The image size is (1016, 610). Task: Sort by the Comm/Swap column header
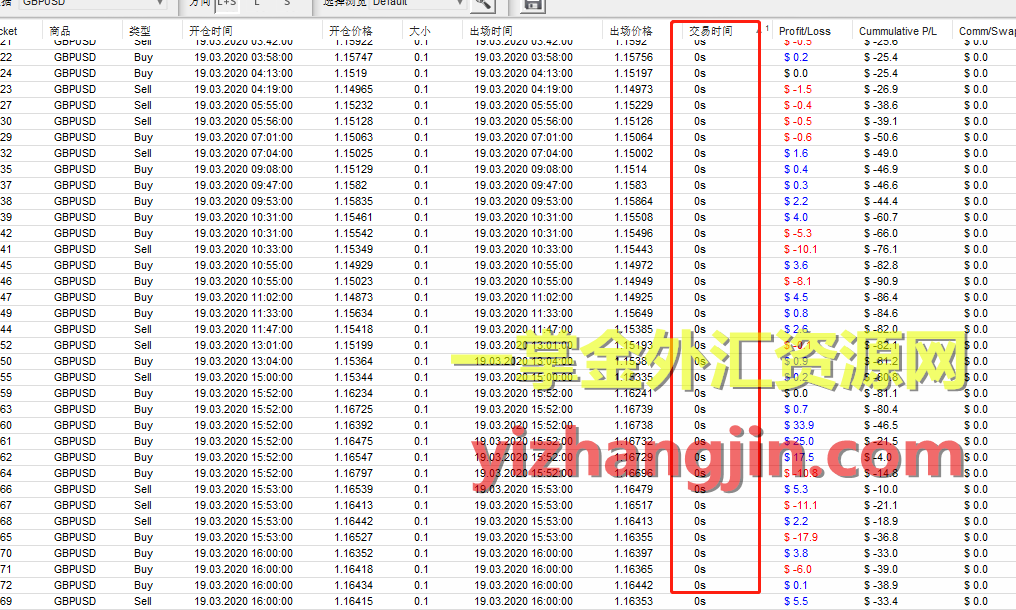click(987, 30)
